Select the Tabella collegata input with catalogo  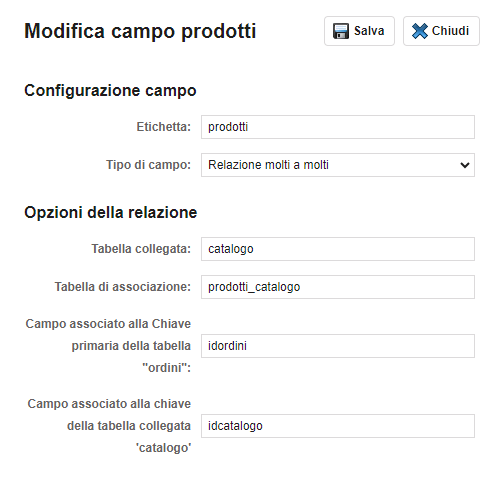[338, 249]
